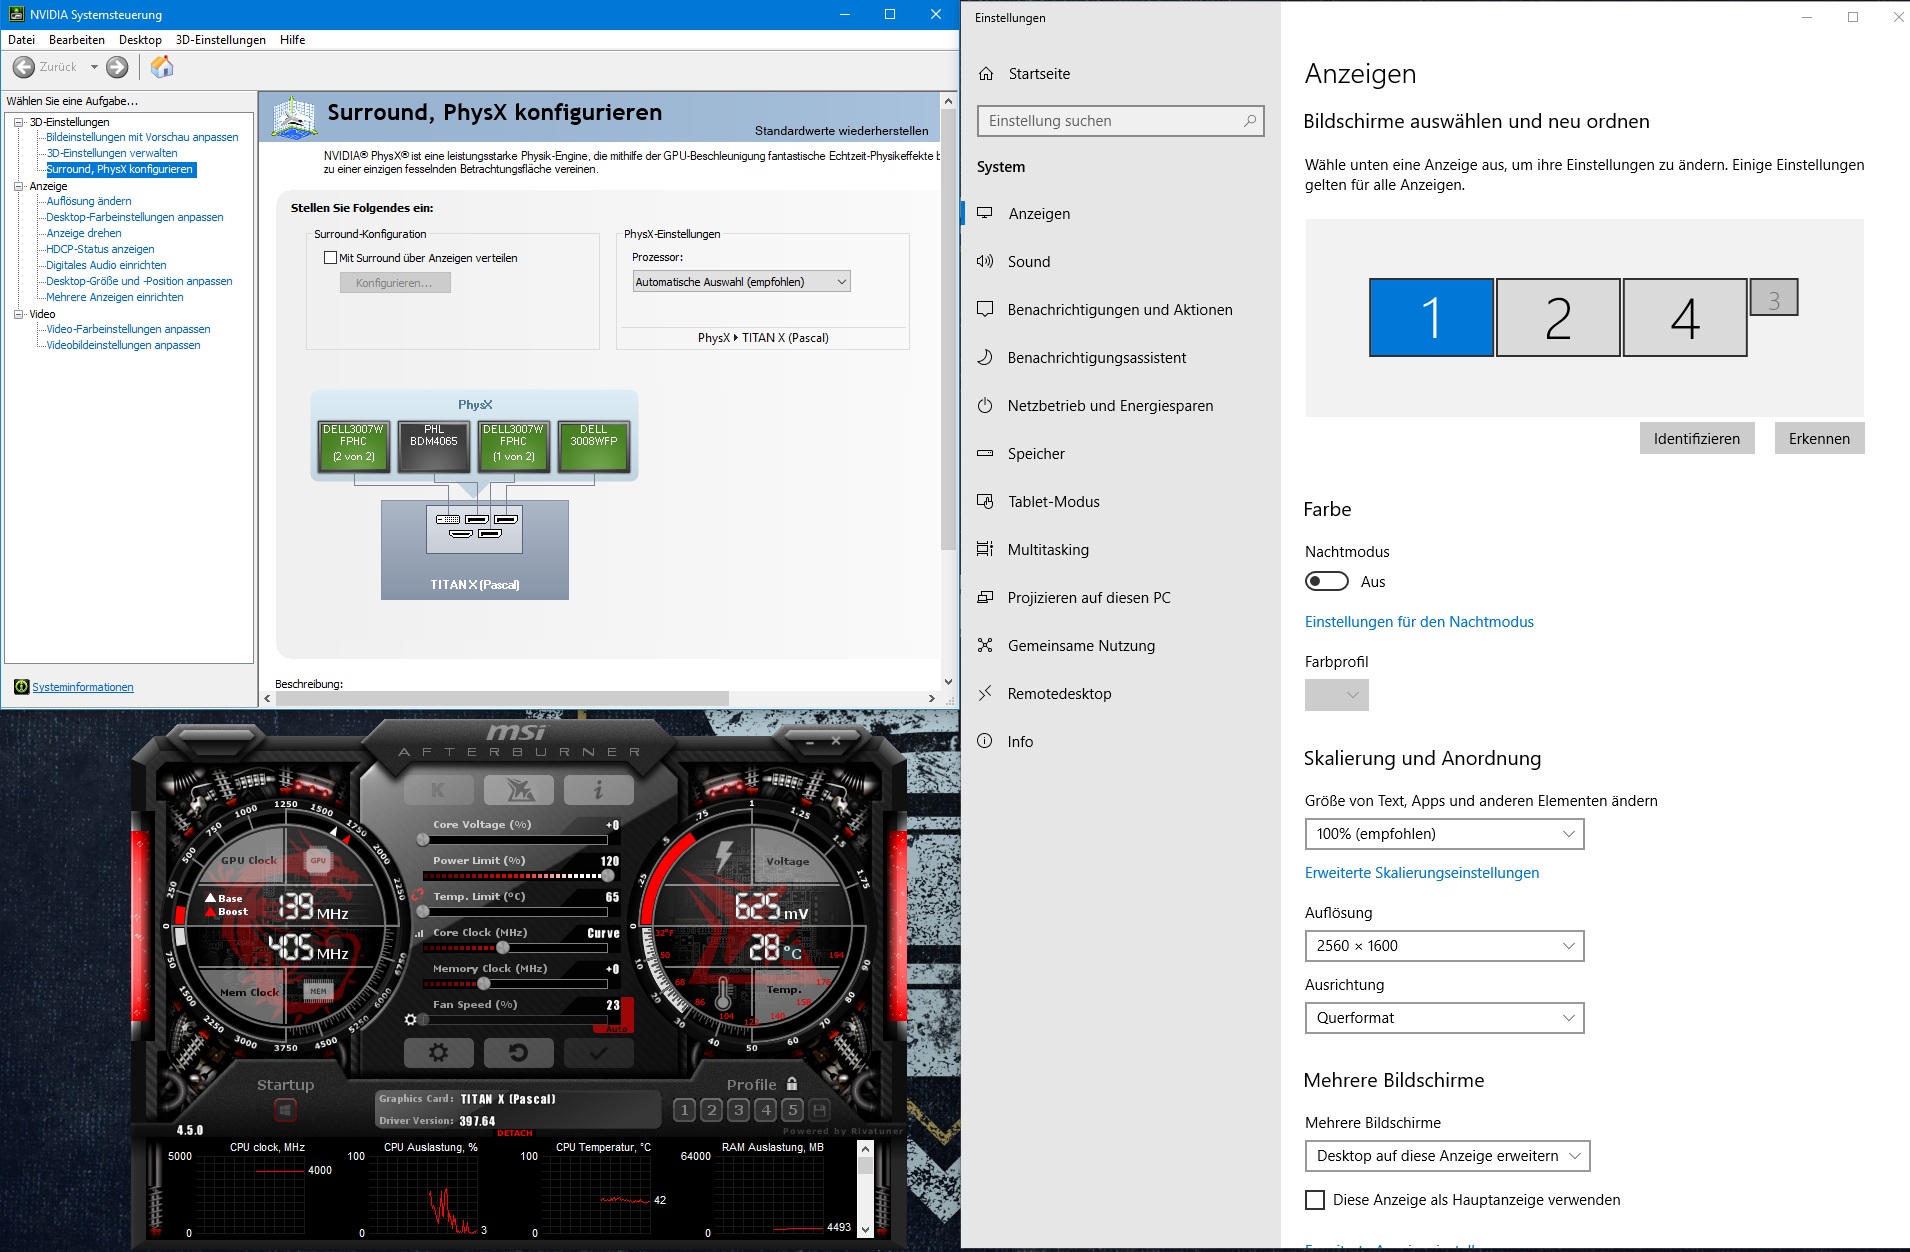The width and height of the screenshot is (1910, 1252).
Task: Click the Afterburner reset settings button
Action: pyautogui.click(x=518, y=1052)
